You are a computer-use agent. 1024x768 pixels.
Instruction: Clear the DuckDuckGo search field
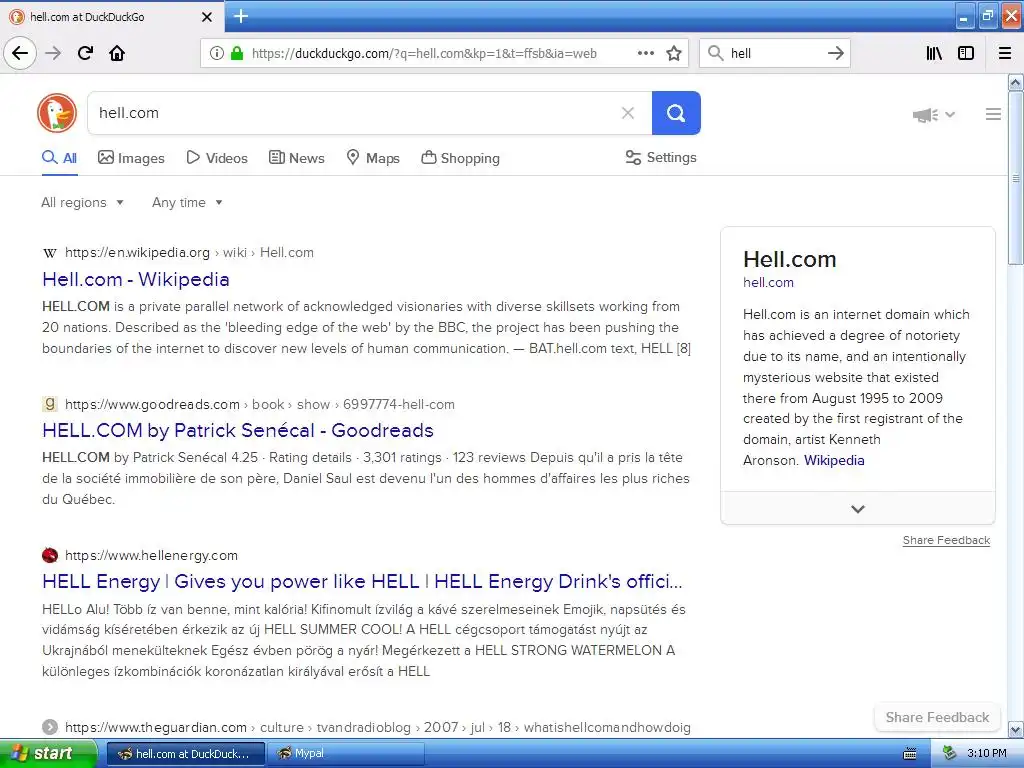coord(628,113)
